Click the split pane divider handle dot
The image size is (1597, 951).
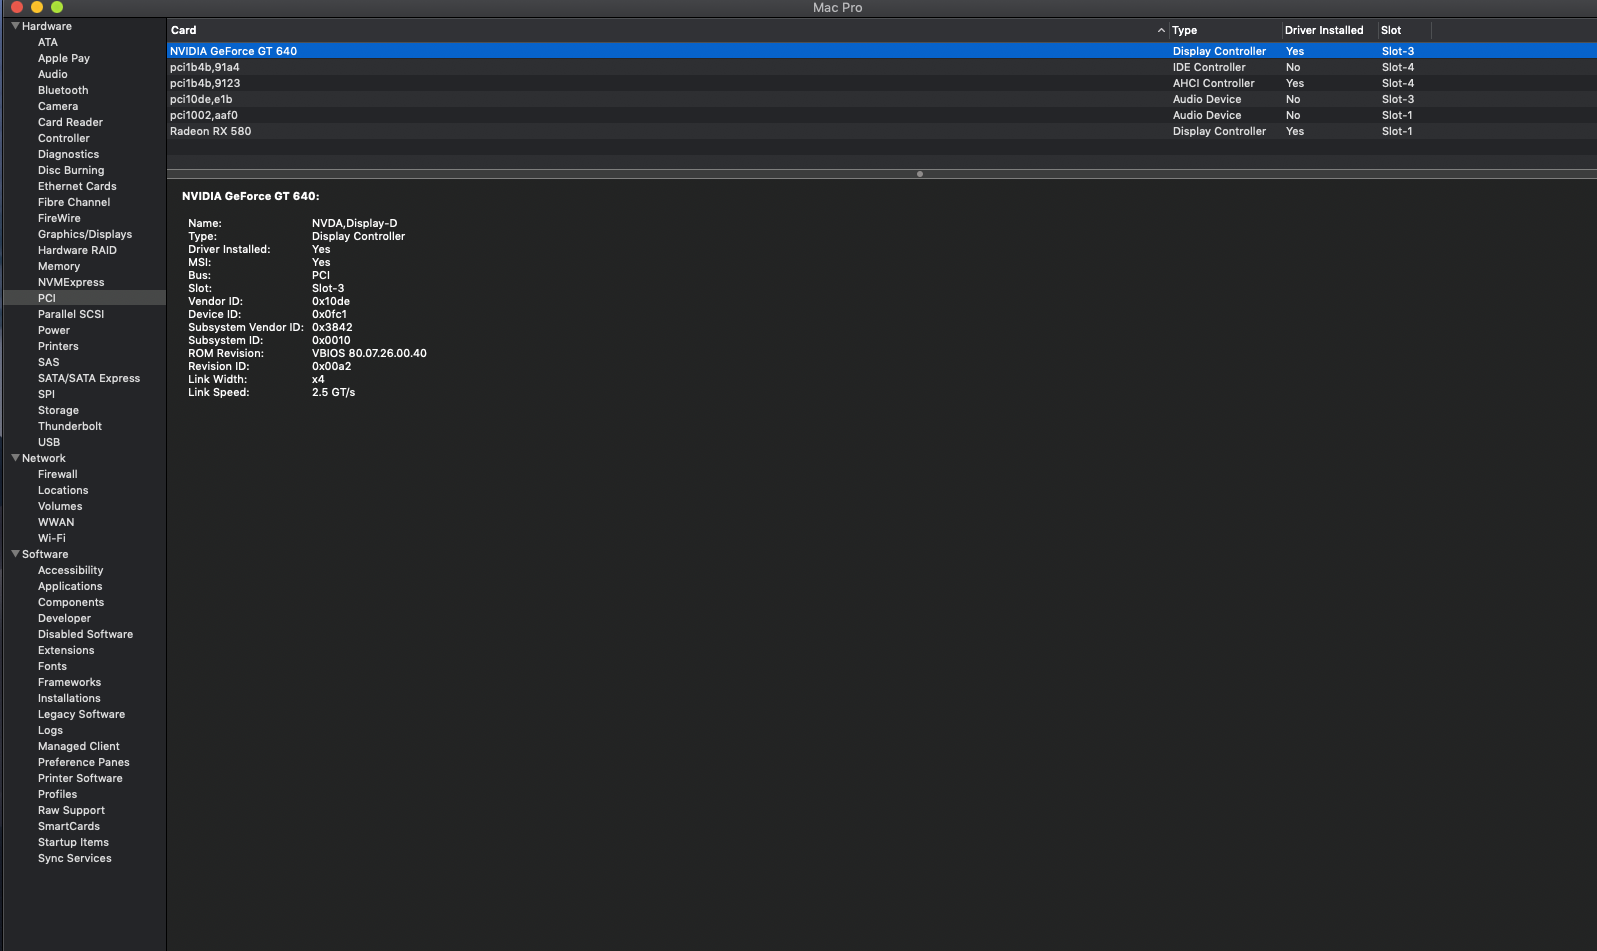tap(920, 174)
